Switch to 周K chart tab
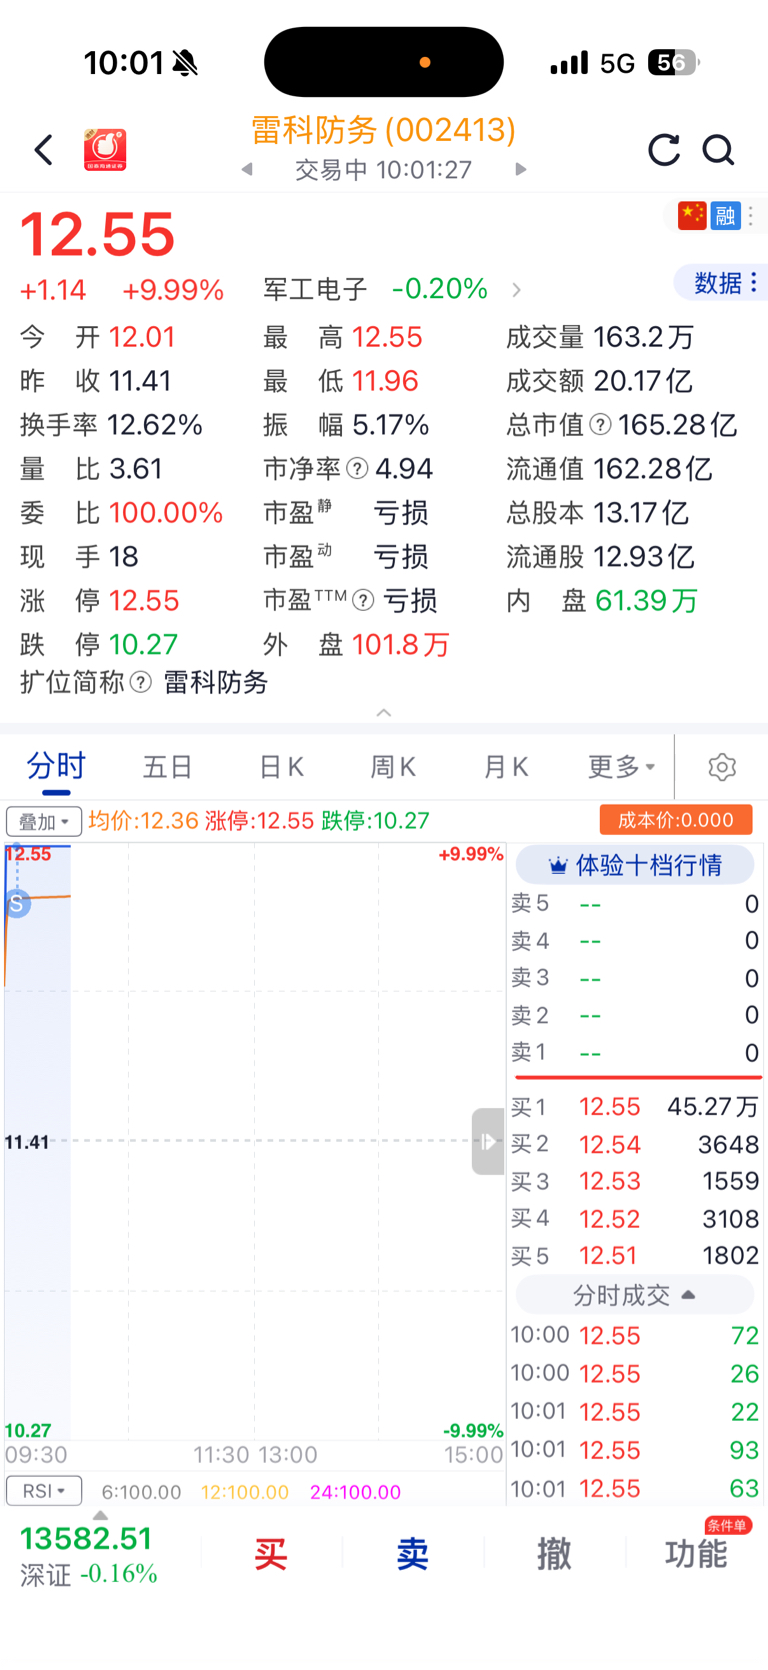This screenshot has height=1670, width=768. click(393, 767)
